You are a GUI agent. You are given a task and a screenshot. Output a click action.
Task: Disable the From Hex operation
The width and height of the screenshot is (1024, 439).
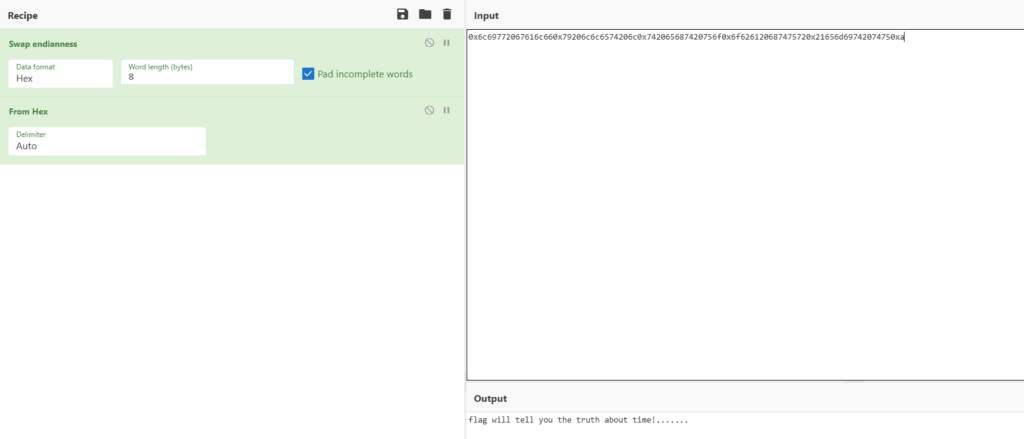(x=429, y=110)
